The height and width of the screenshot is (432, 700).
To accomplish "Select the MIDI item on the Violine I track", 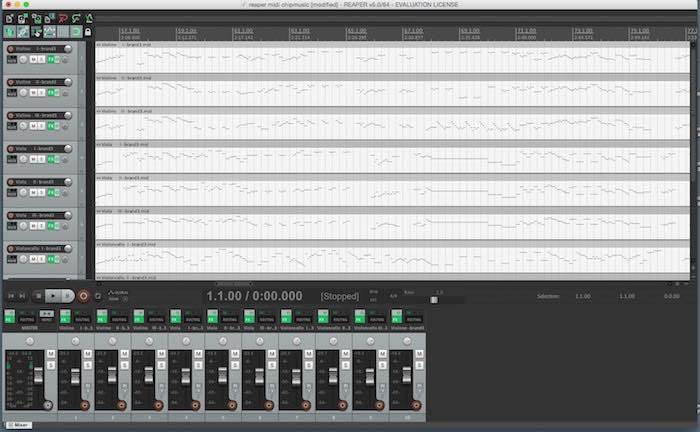I will [x=393, y=57].
